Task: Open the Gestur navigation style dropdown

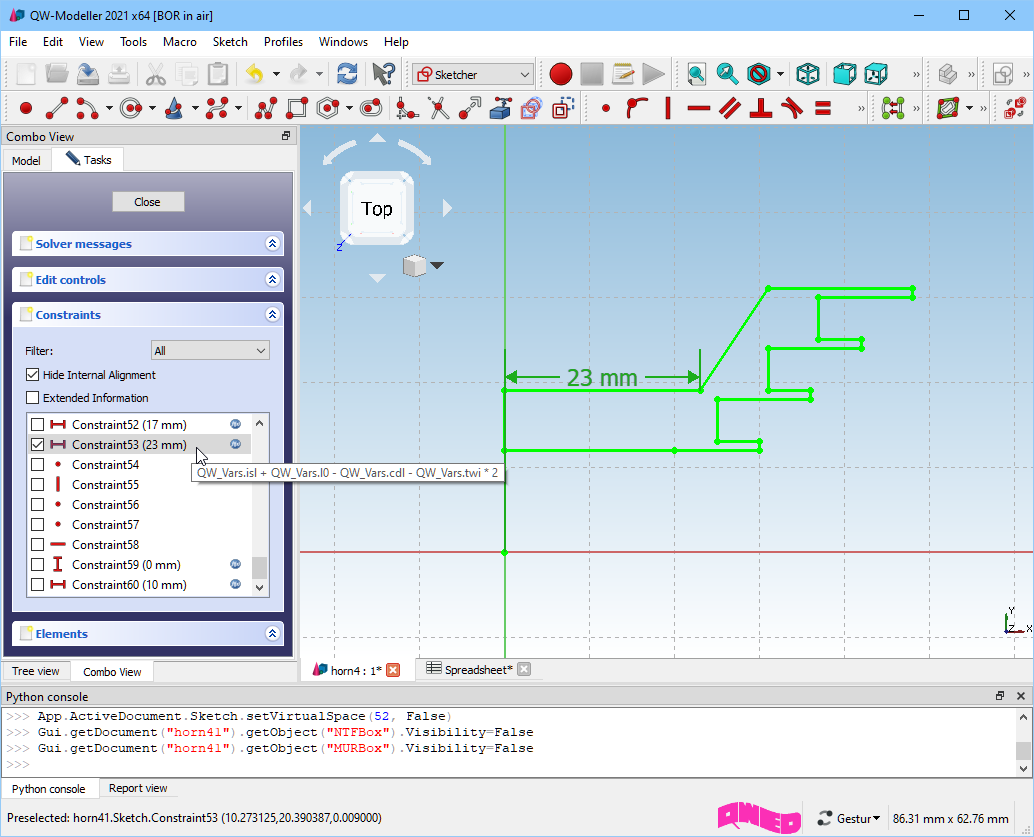Action: click(x=849, y=819)
